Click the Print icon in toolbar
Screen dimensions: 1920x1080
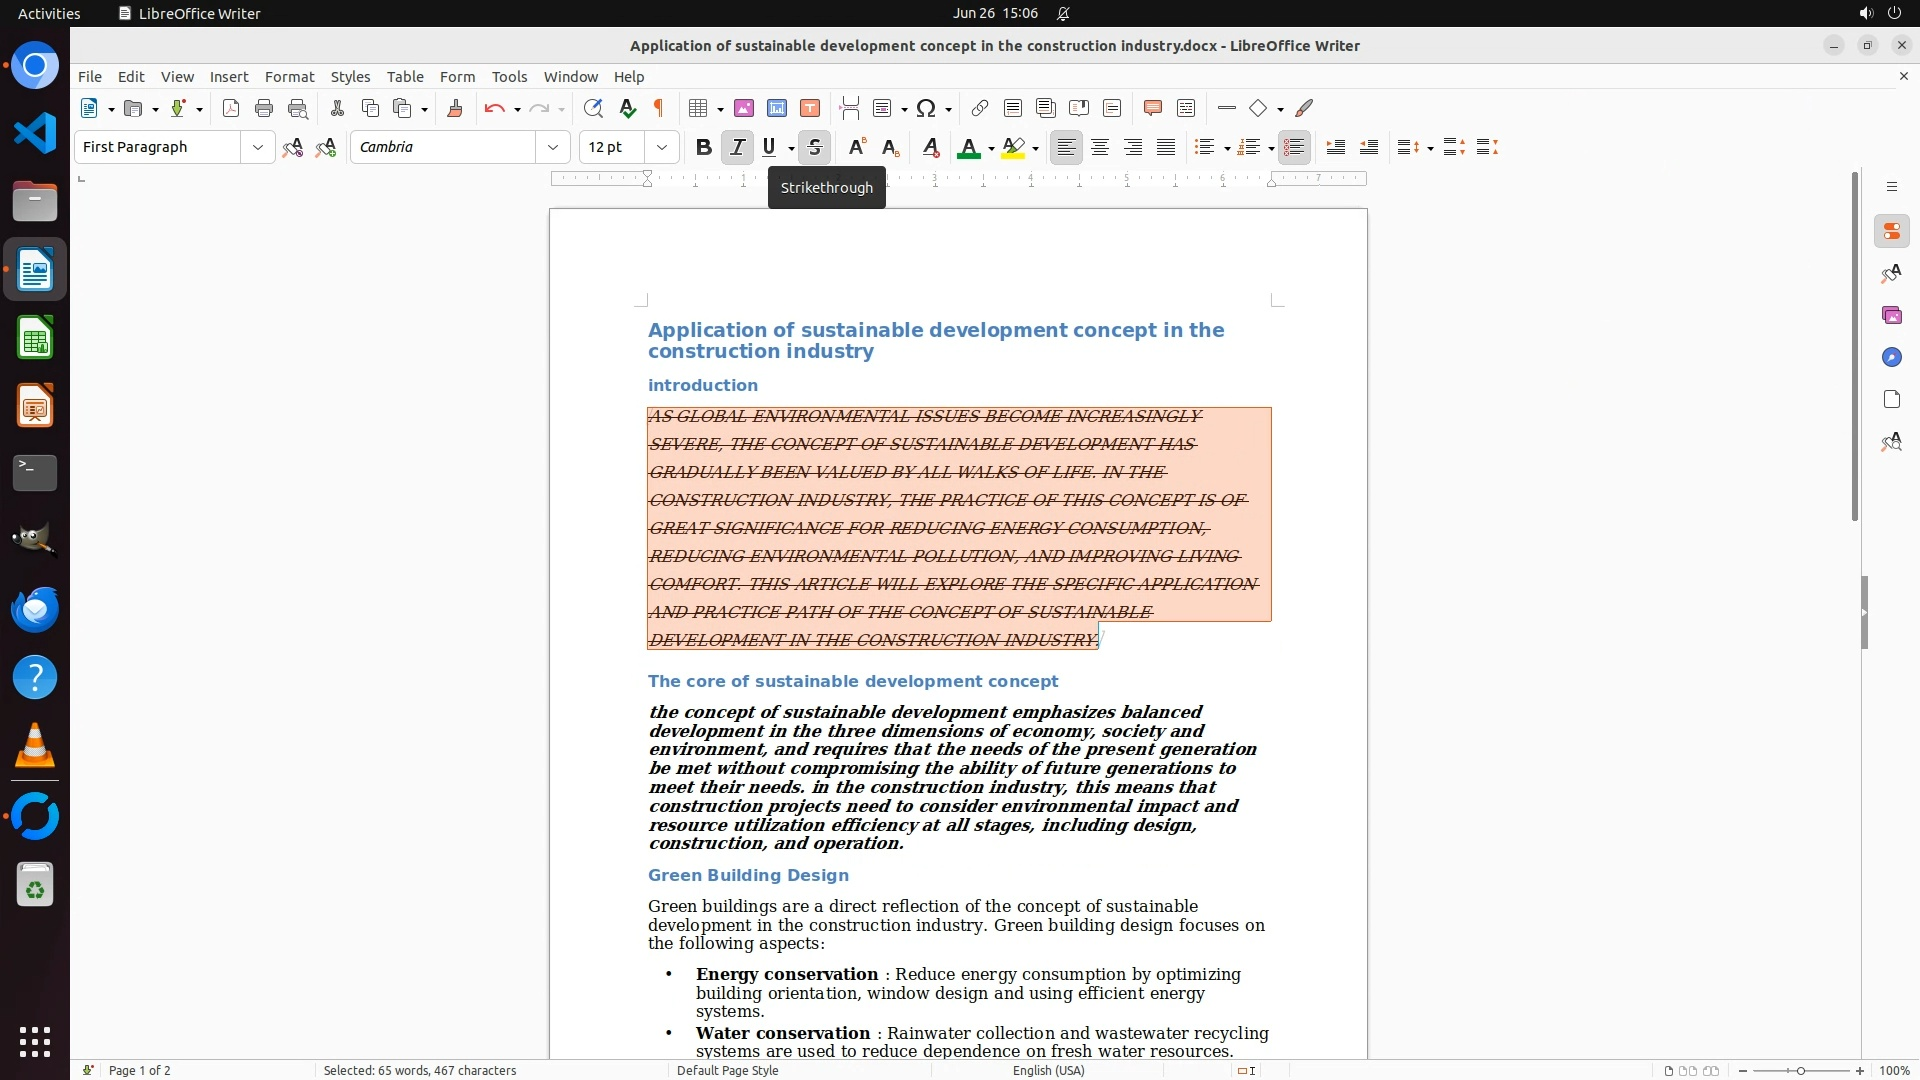[264, 109]
